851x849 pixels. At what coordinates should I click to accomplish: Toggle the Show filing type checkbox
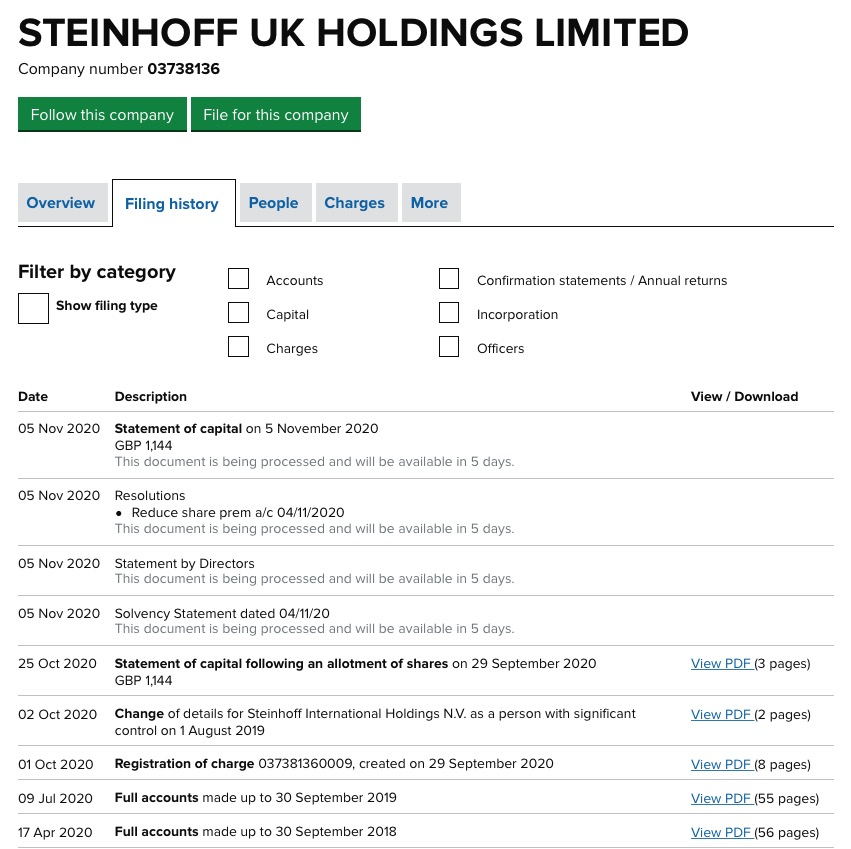tap(33, 309)
